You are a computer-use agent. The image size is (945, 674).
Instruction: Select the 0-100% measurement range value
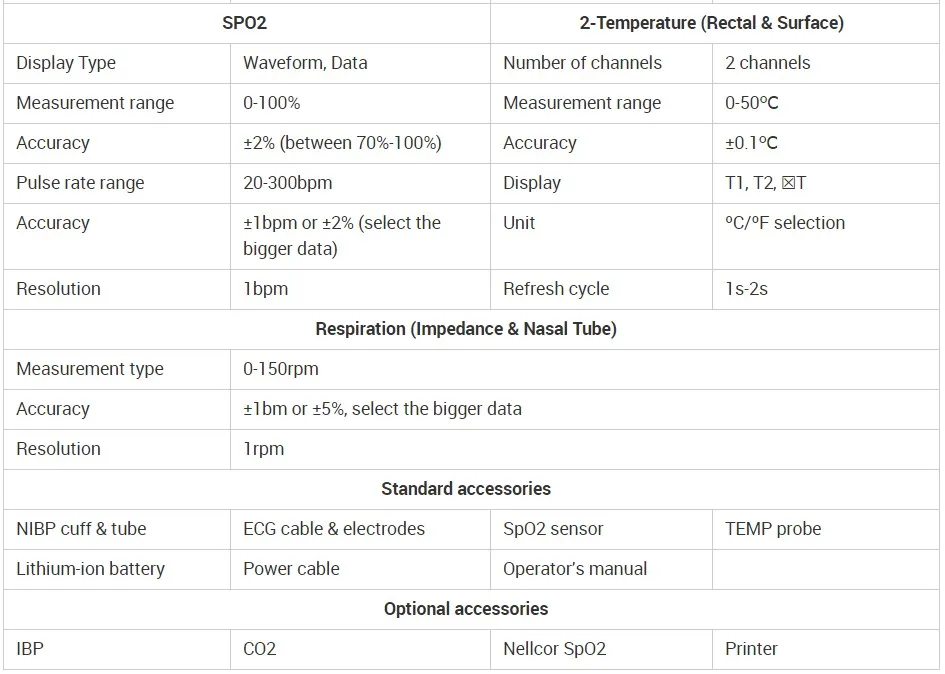tap(271, 102)
